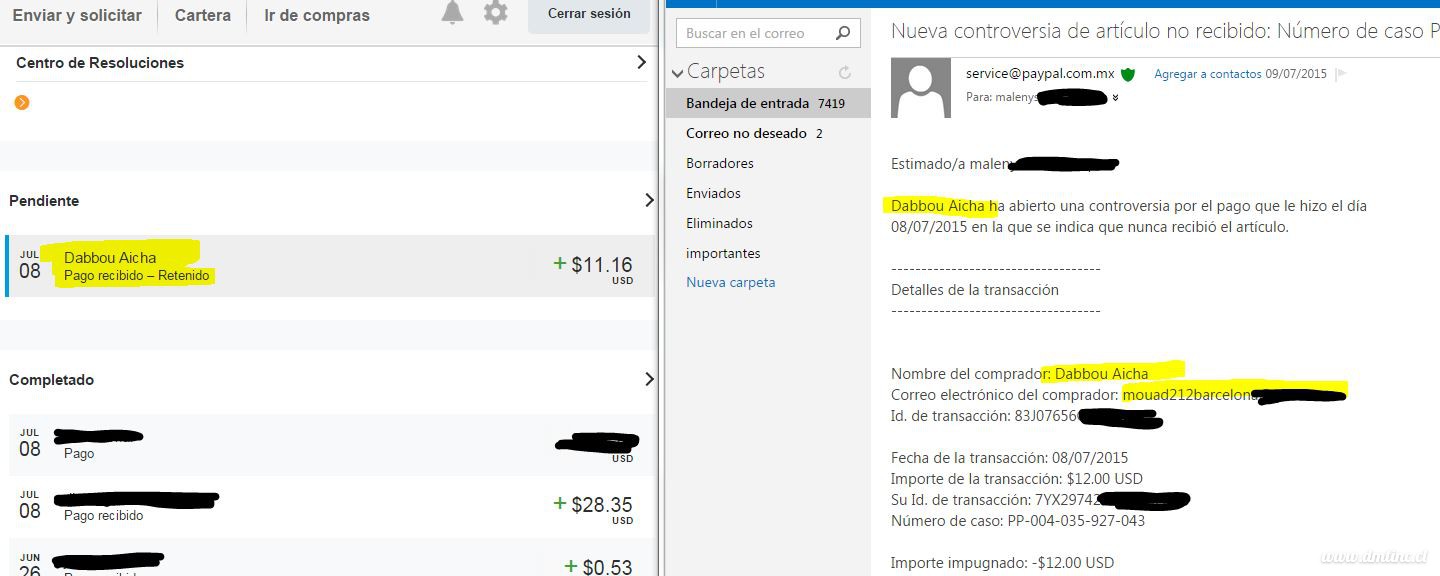Expand the Pendiente section arrow
This screenshot has height=576, width=1440.
coord(648,200)
